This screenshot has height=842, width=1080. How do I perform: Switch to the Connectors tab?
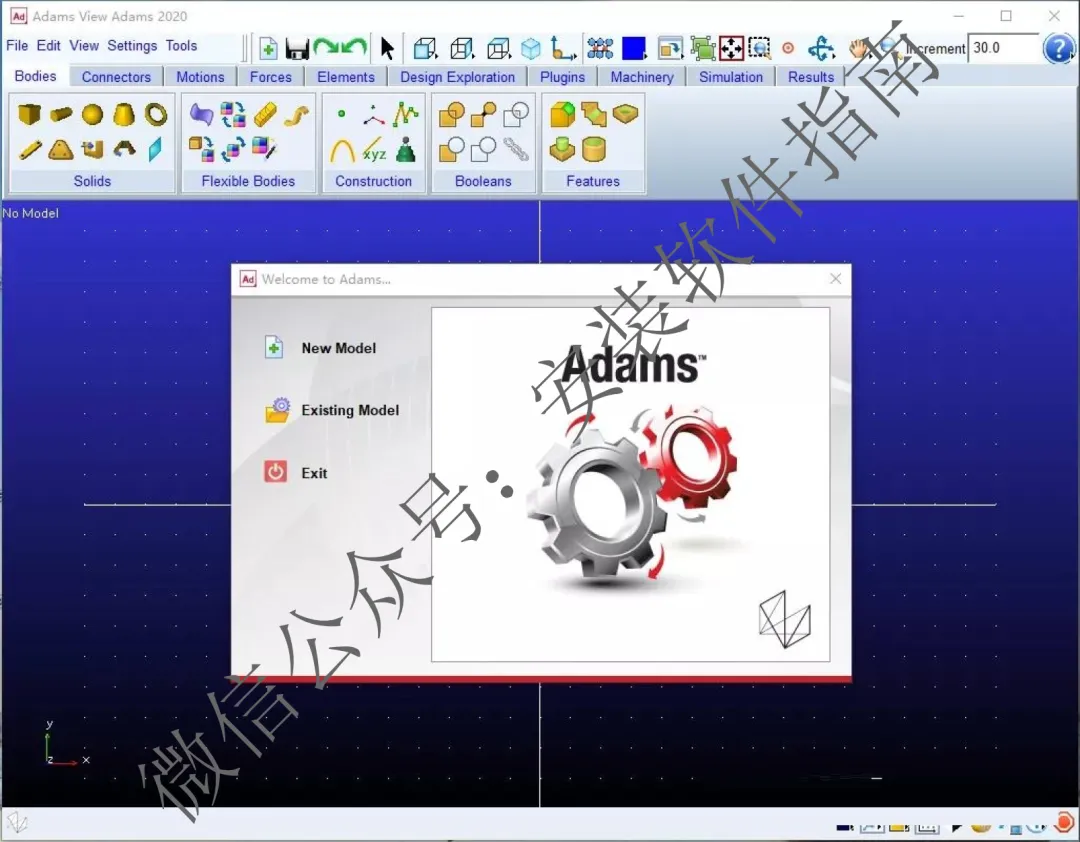coord(116,76)
